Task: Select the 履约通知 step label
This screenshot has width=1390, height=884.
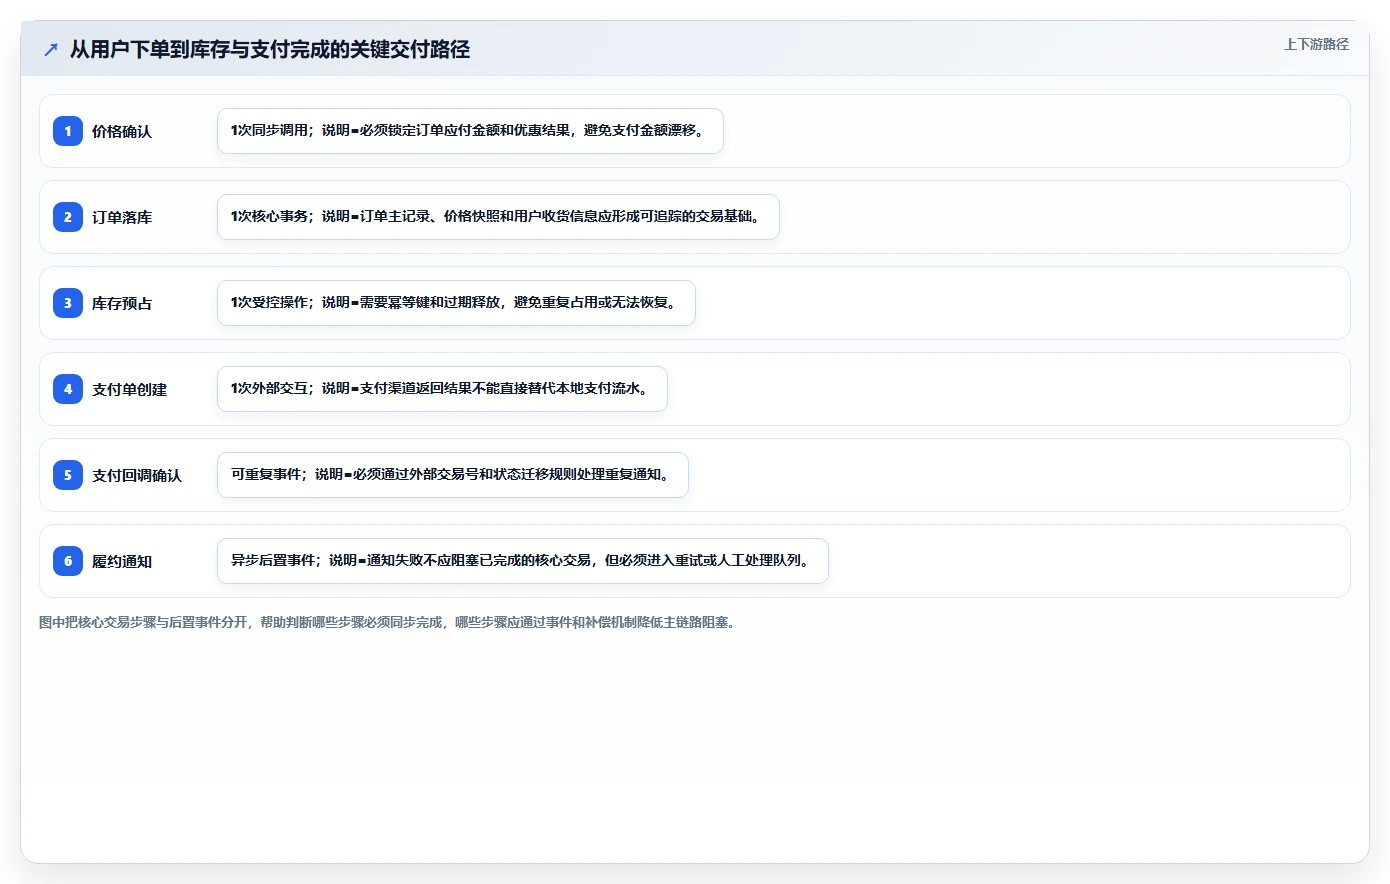Action: (x=122, y=561)
